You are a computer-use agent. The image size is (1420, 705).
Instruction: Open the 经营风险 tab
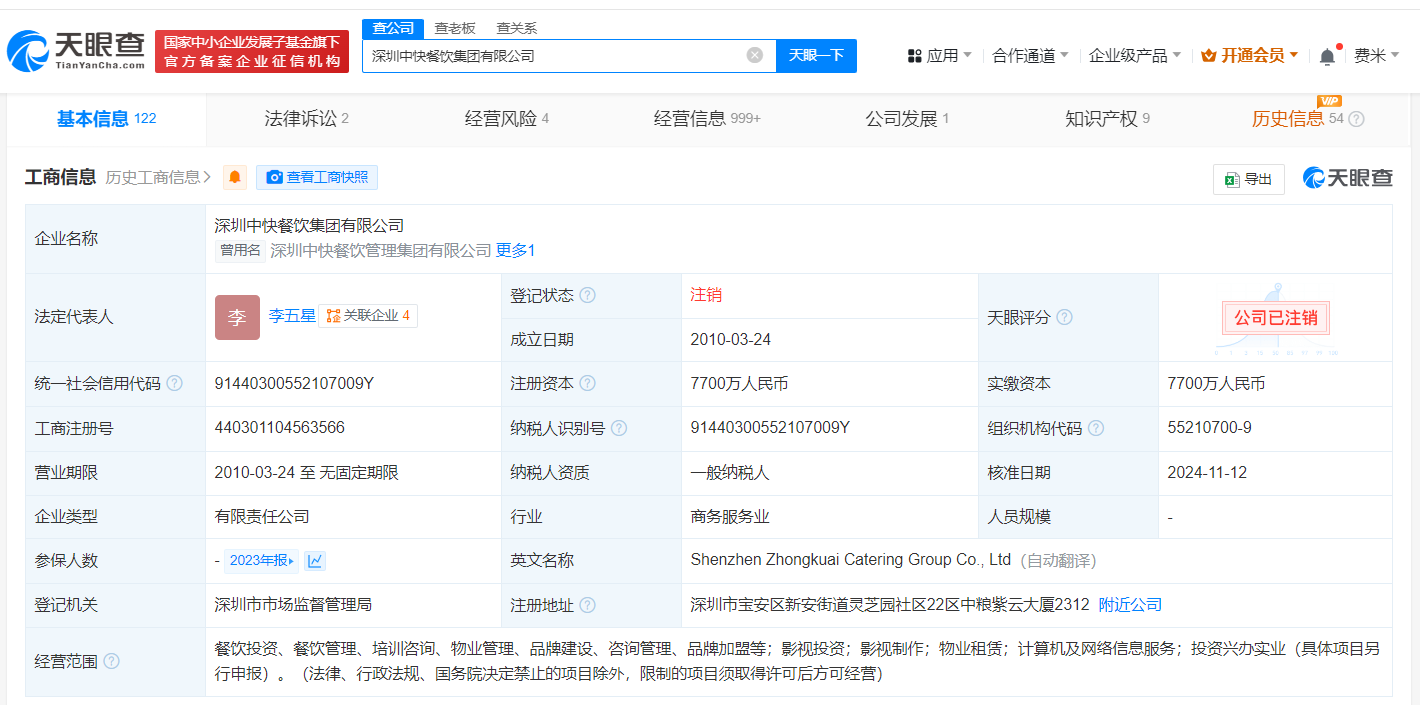[507, 119]
